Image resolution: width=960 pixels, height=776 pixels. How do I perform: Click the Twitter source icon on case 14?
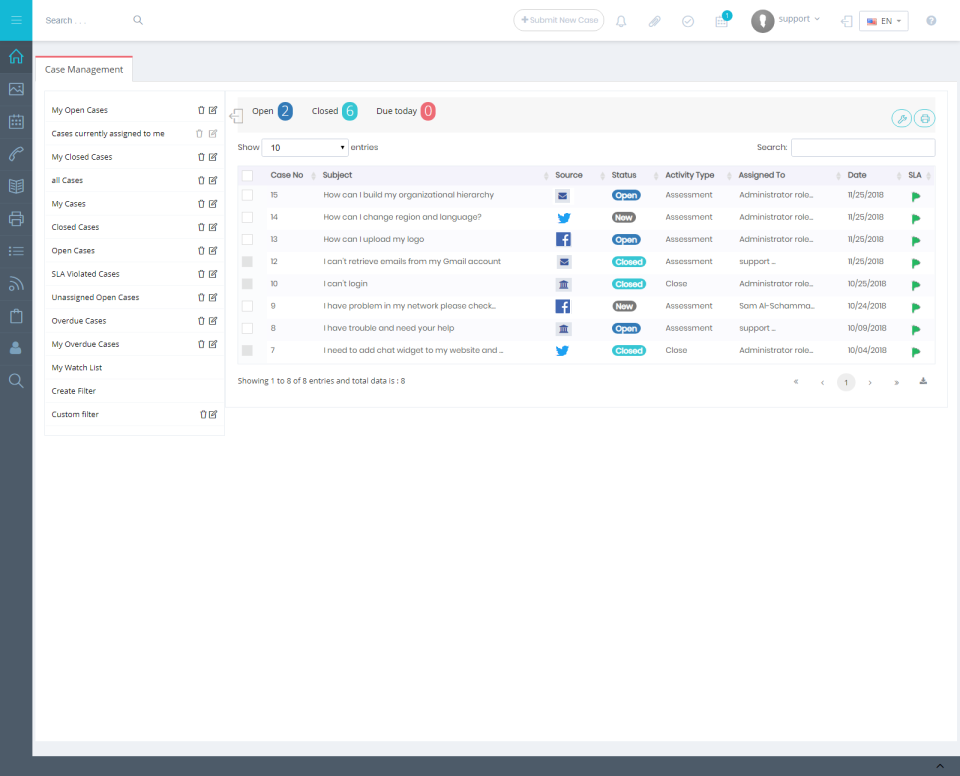point(563,217)
